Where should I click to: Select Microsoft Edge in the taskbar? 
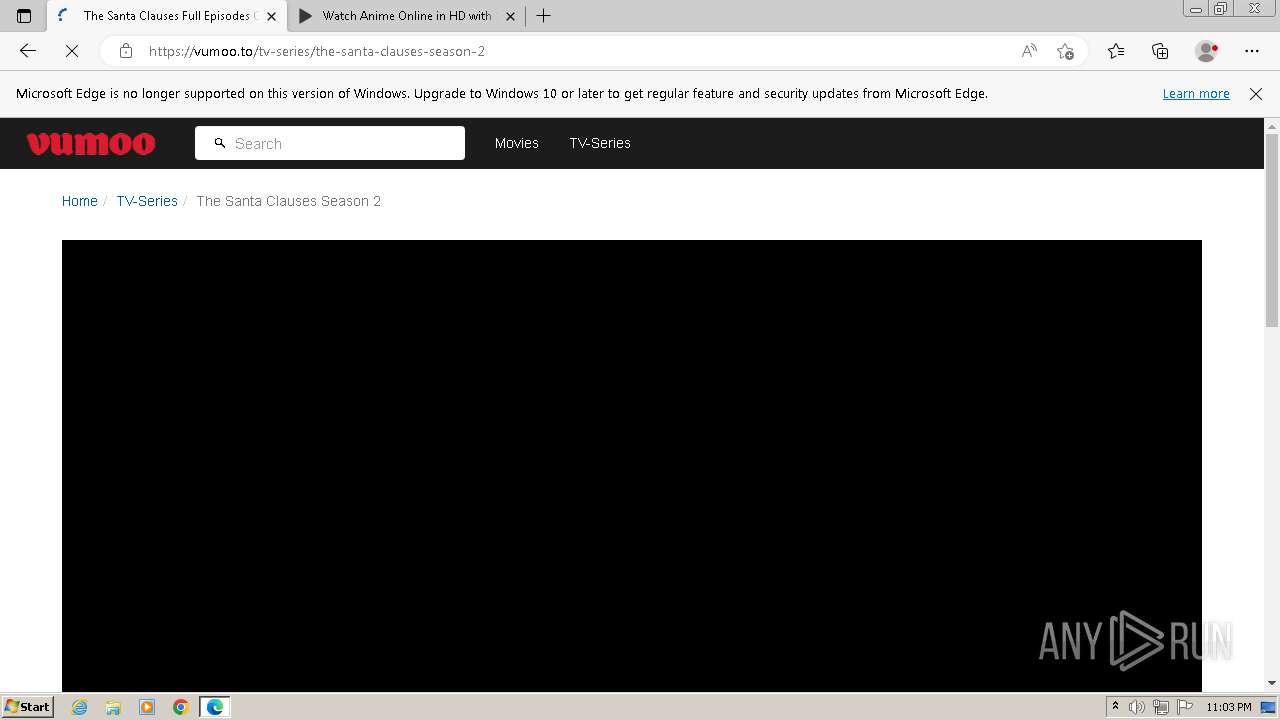point(215,707)
